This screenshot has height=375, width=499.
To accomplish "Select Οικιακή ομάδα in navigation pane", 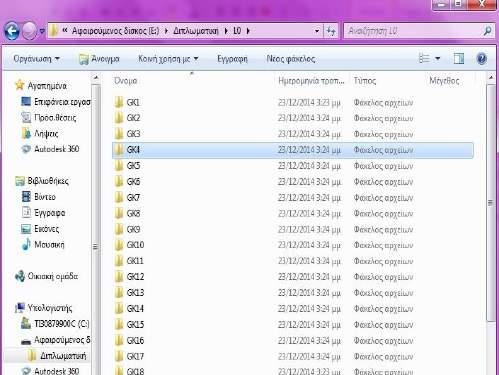I will (46, 276).
